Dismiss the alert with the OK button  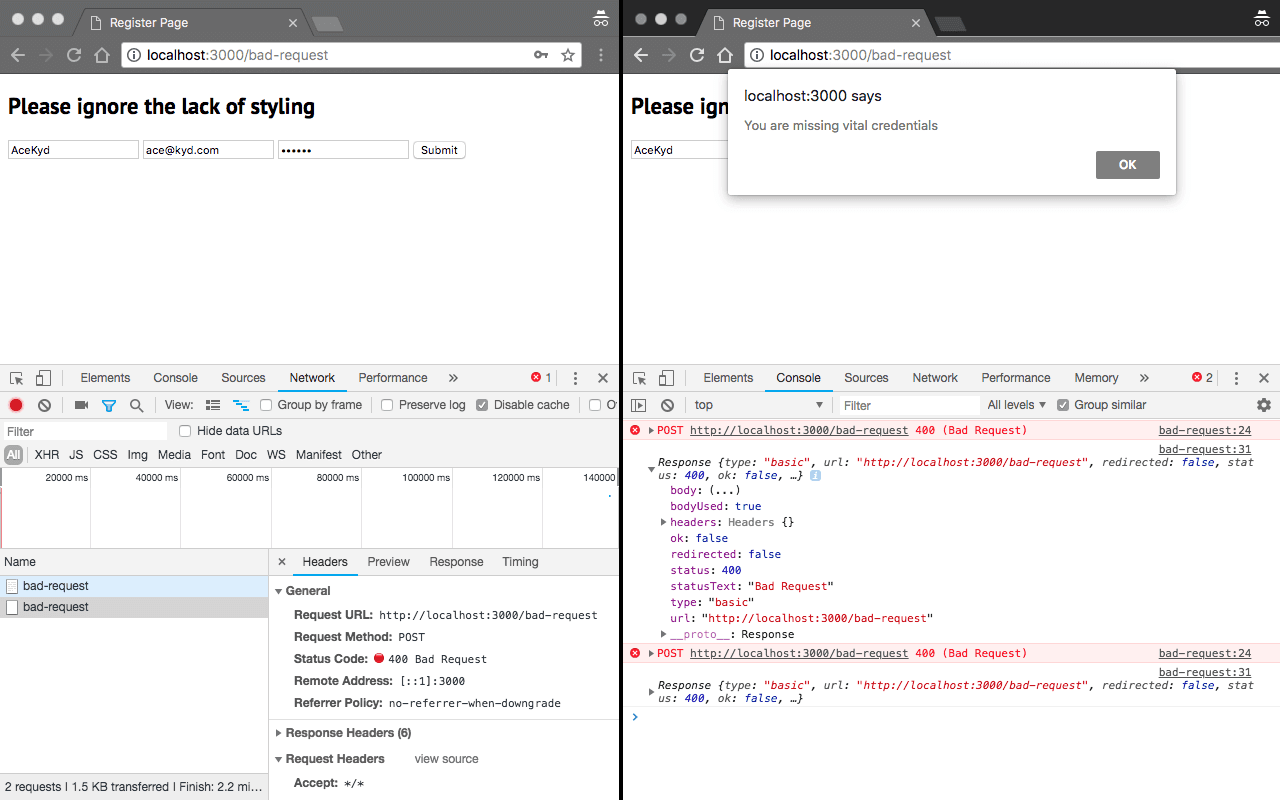pos(1128,164)
